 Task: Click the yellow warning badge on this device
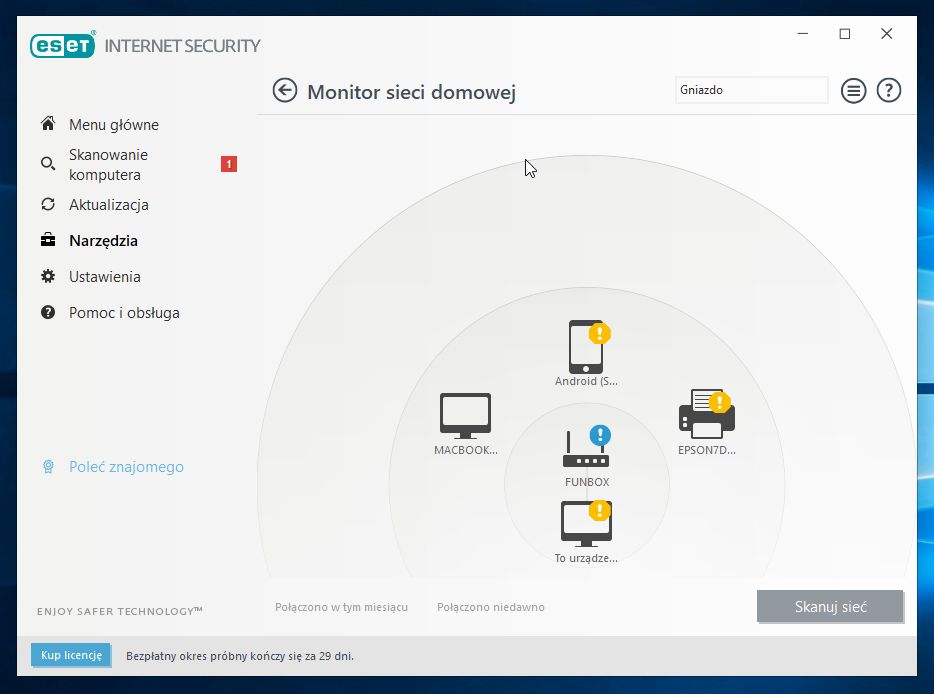point(599,511)
